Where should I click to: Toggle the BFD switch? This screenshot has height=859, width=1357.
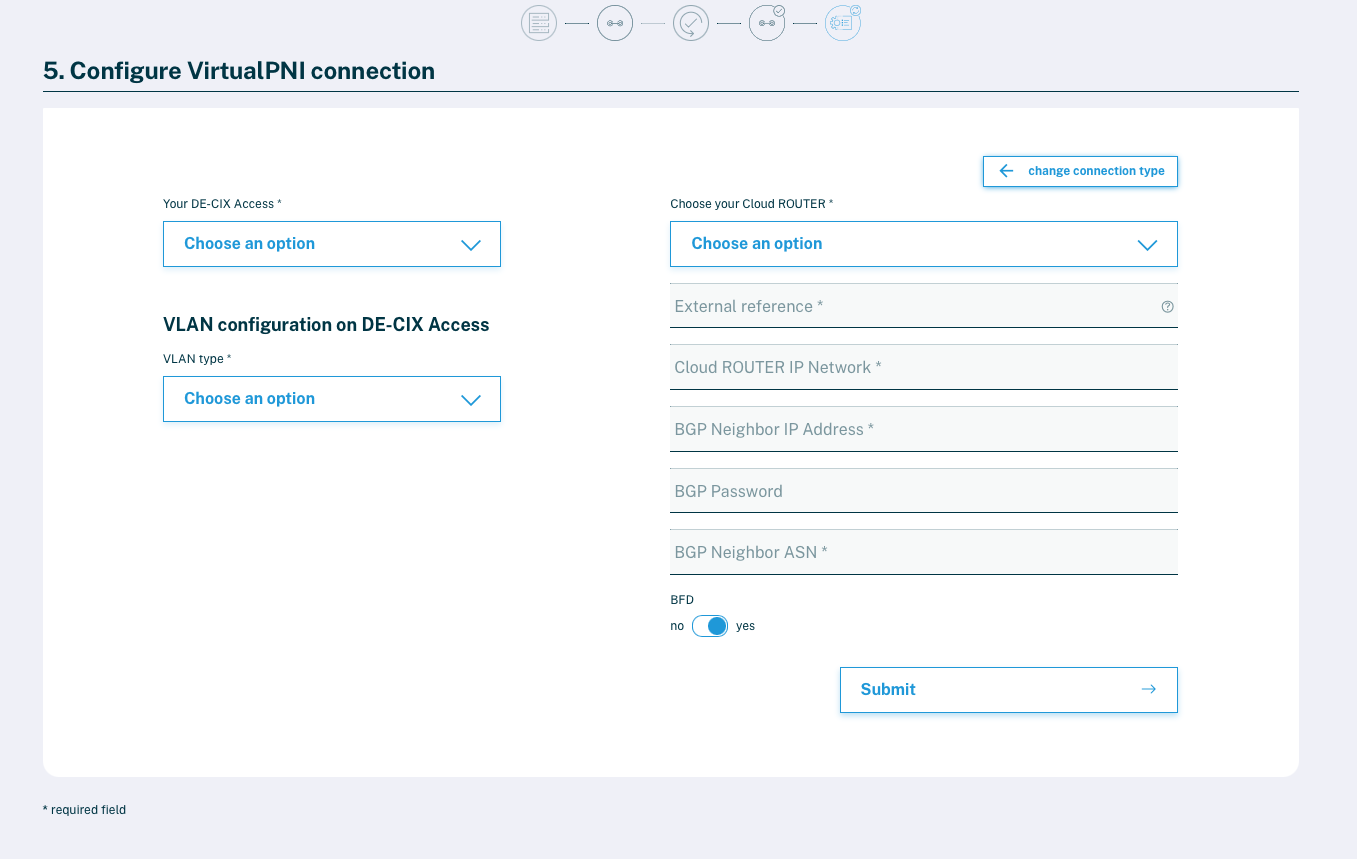click(710, 626)
